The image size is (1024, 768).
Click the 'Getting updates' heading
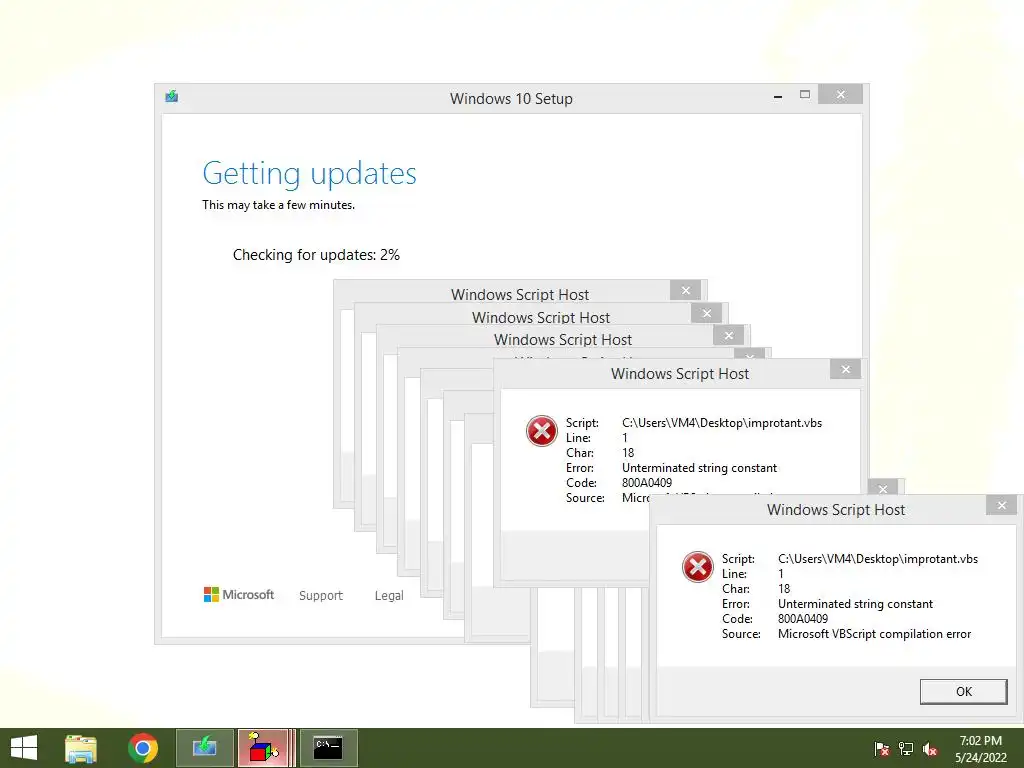coord(310,174)
